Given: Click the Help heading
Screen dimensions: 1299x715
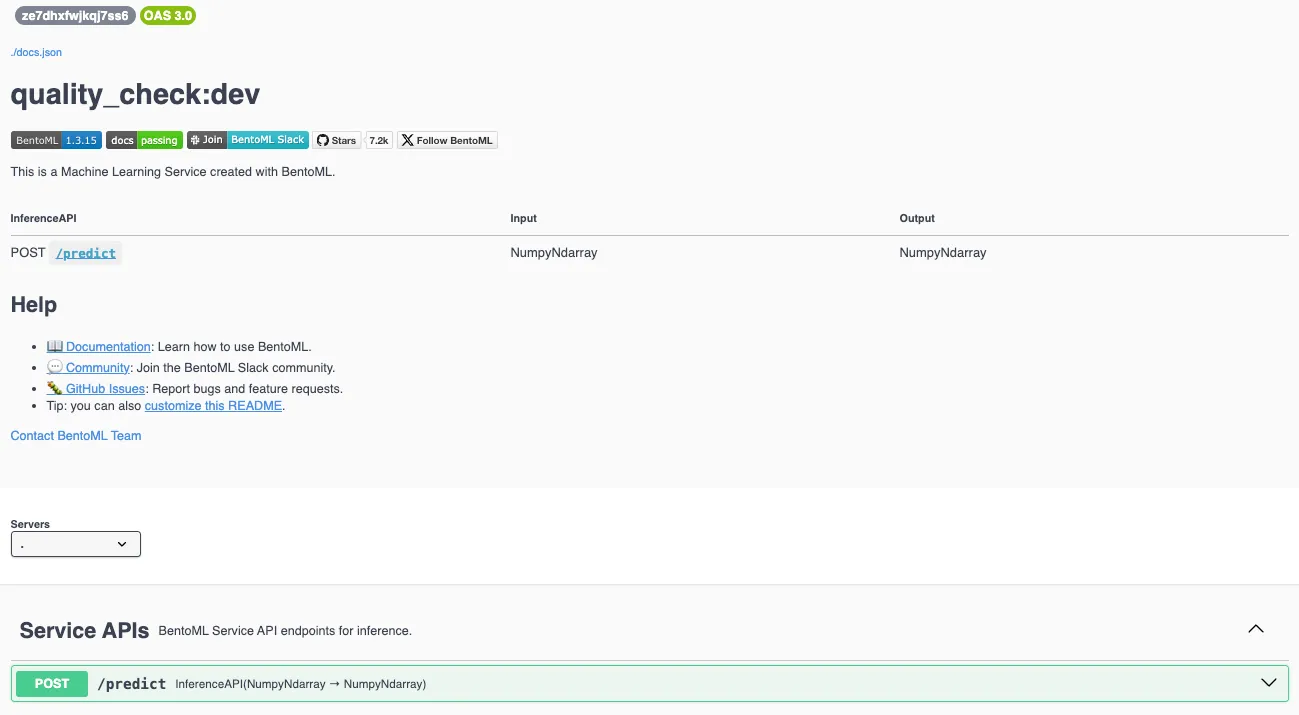Looking at the screenshot, I should (x=34, y=305).
